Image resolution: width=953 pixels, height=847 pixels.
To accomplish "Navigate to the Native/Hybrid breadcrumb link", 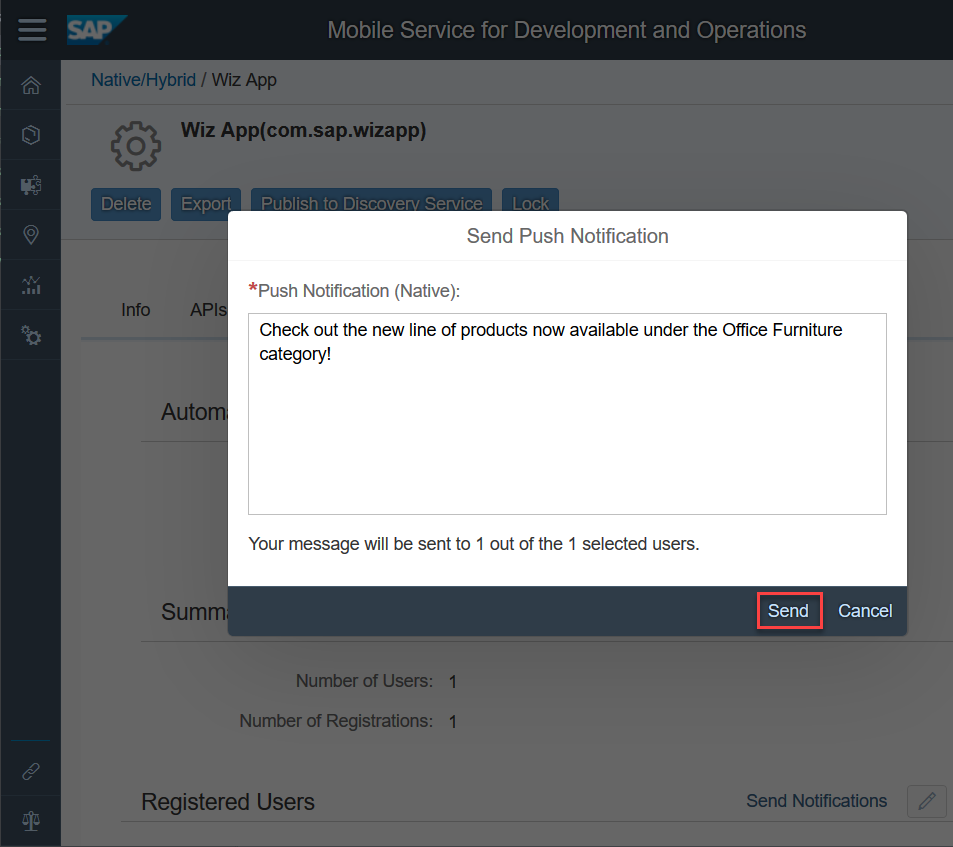I will pyautogui.click(x=143, y=80).
